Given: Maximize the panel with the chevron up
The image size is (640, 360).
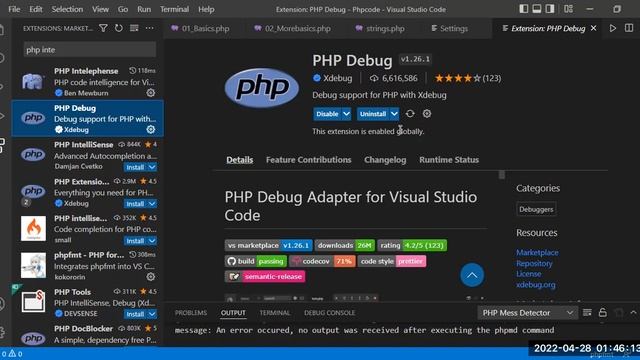Looking at the screenshot, I should click(x=633, y=313).
